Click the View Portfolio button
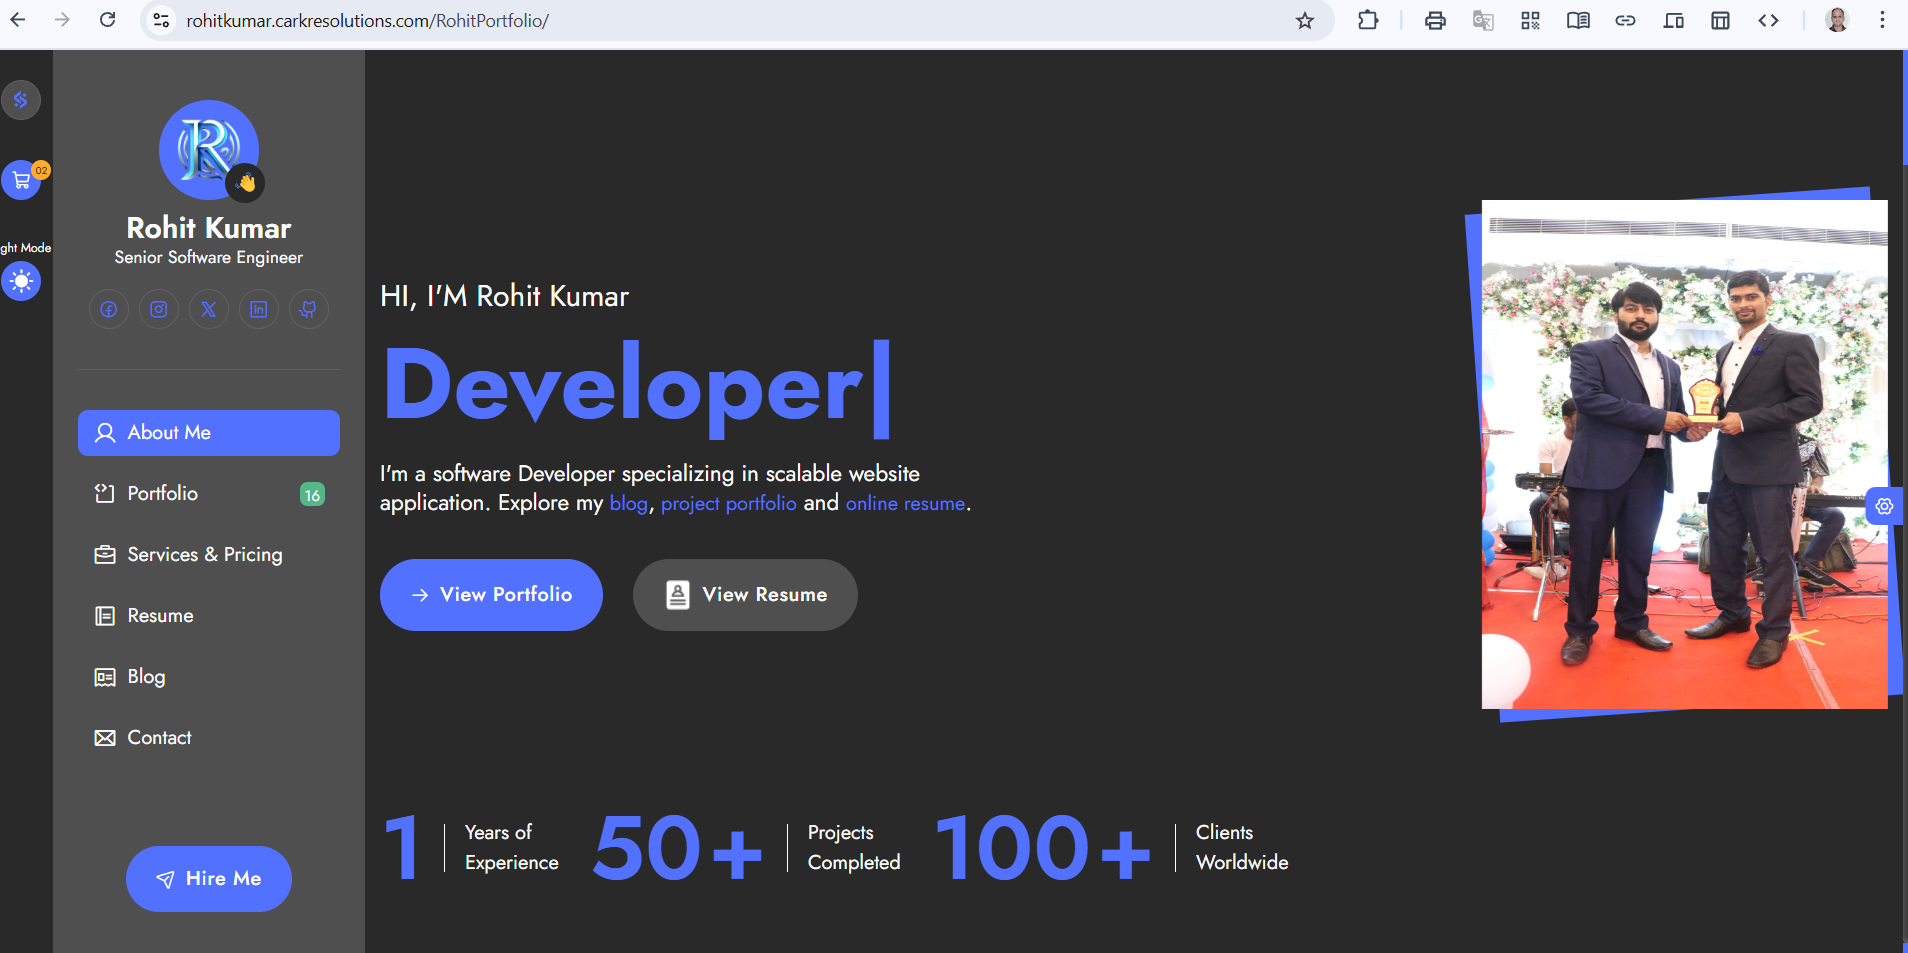Viewport: 1908px width, 953px height. (x=491, y=595)
